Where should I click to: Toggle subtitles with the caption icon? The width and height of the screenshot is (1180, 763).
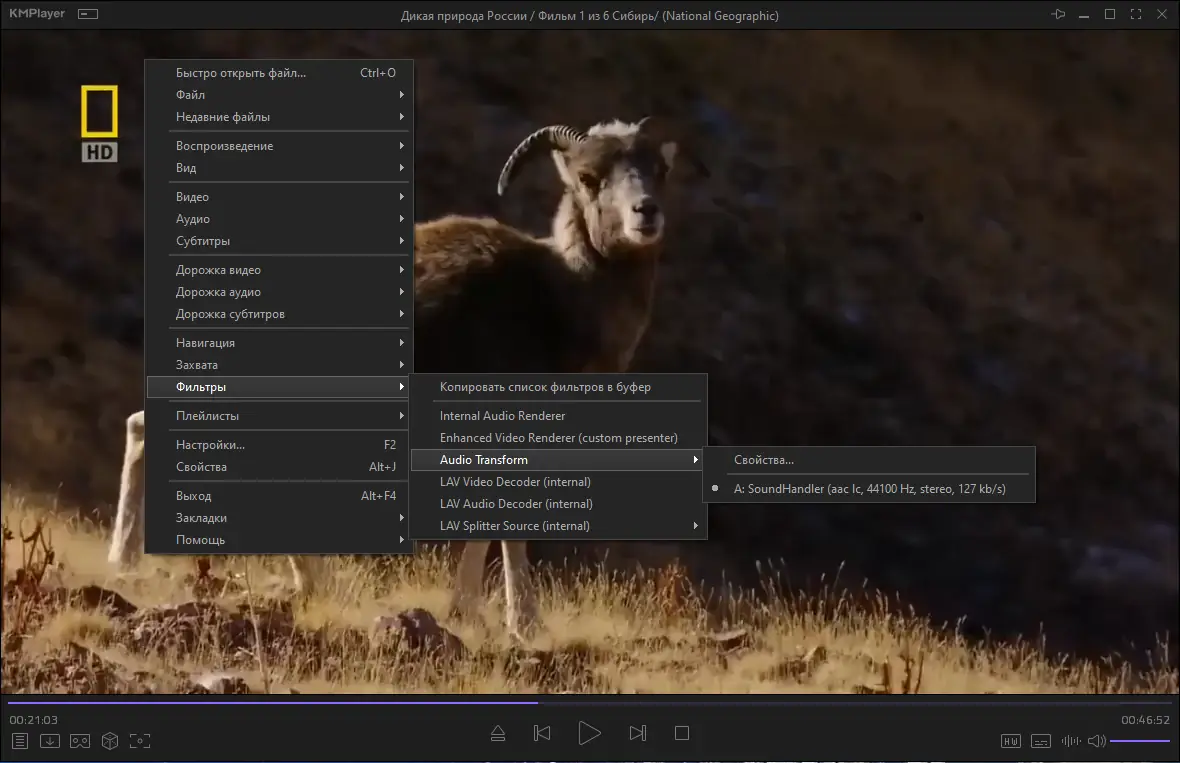click(1041, 741)
